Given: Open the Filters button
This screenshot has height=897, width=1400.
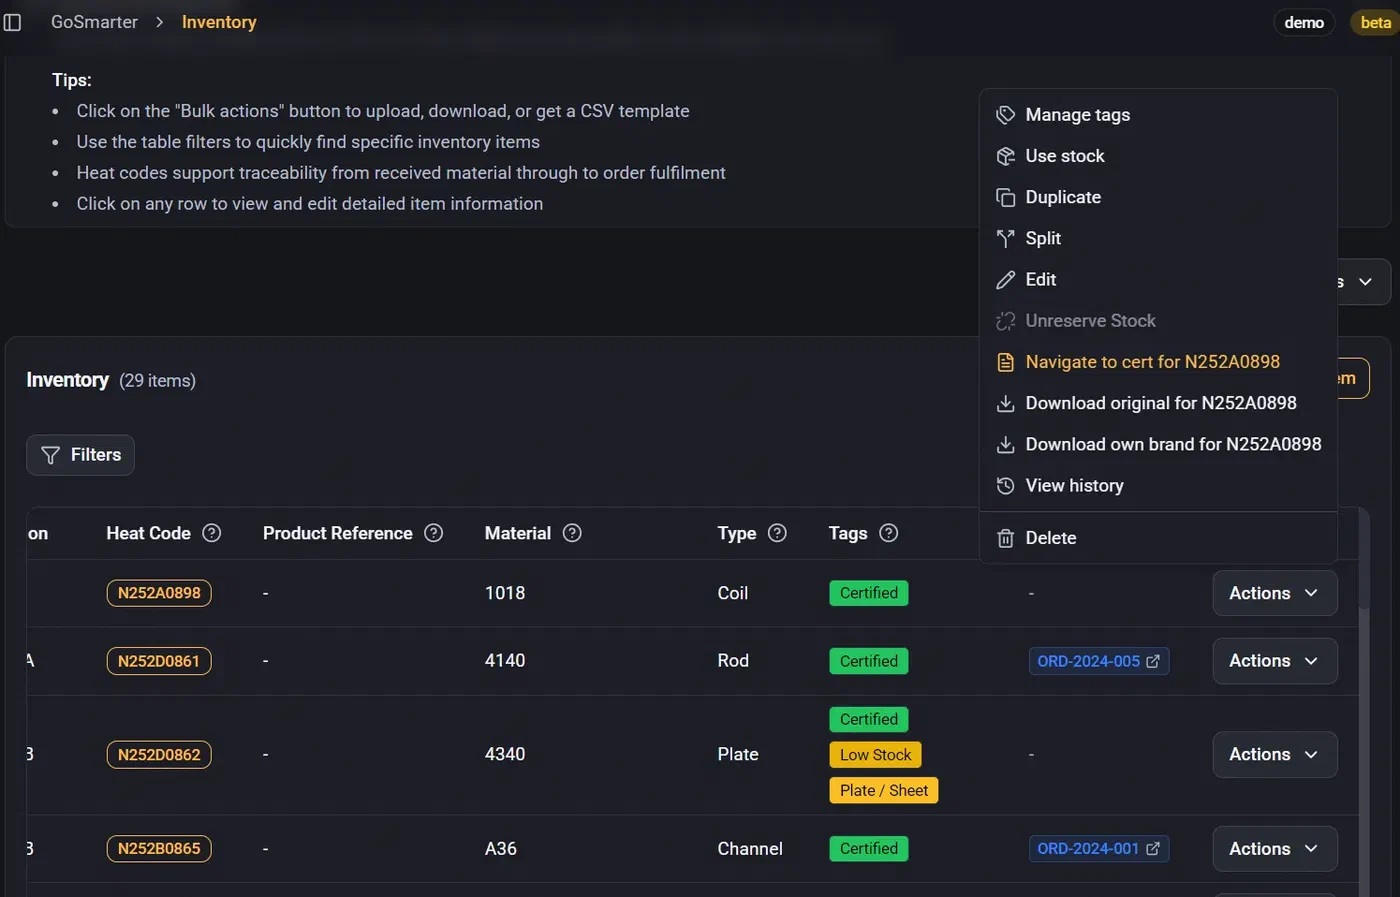Looking at the screenshot, I should pyautogui.click(x=81, y=455).
